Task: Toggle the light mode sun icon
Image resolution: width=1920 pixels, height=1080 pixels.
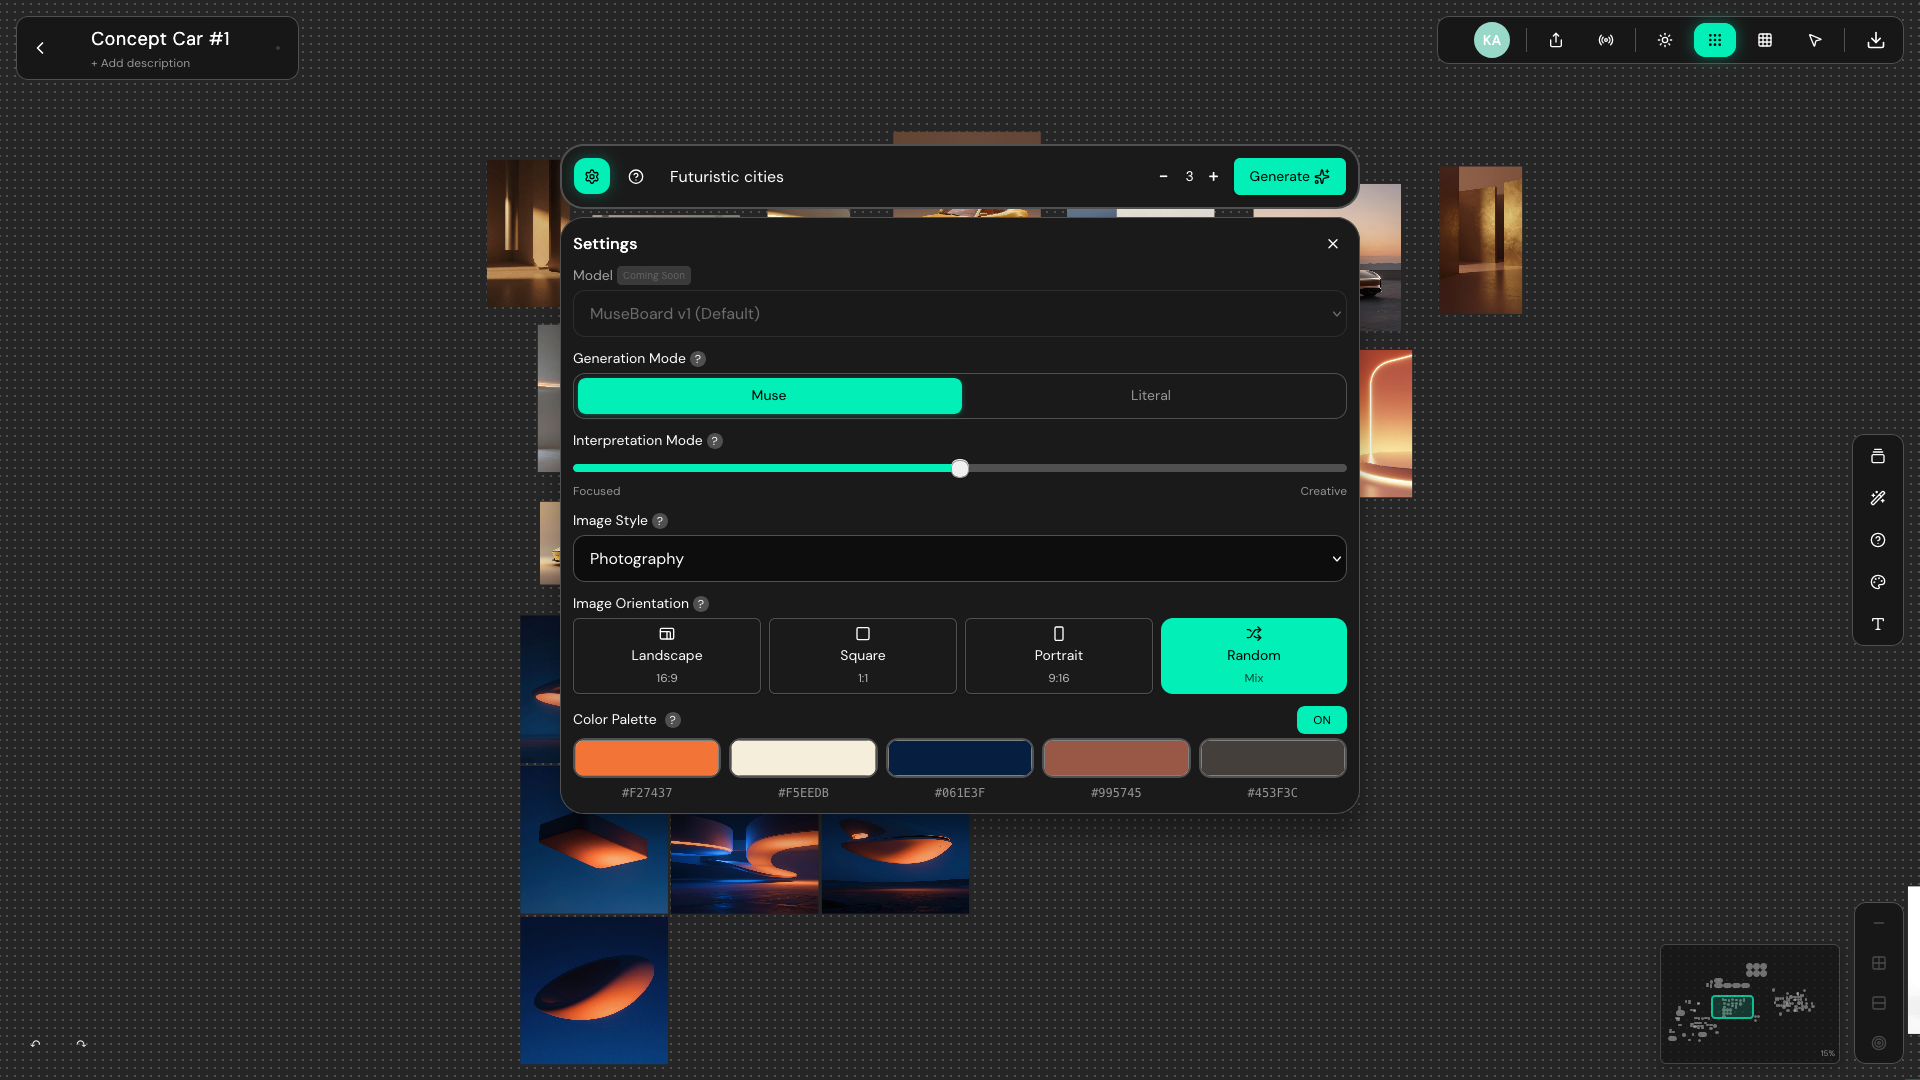Action: (1665, 40)
